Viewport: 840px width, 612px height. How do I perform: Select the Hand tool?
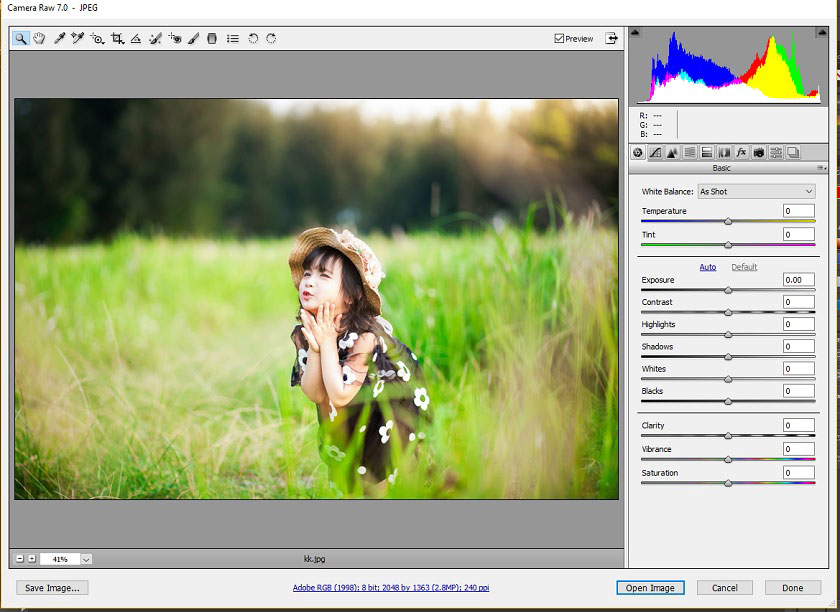pyautogui.click(x=39, y=39)
